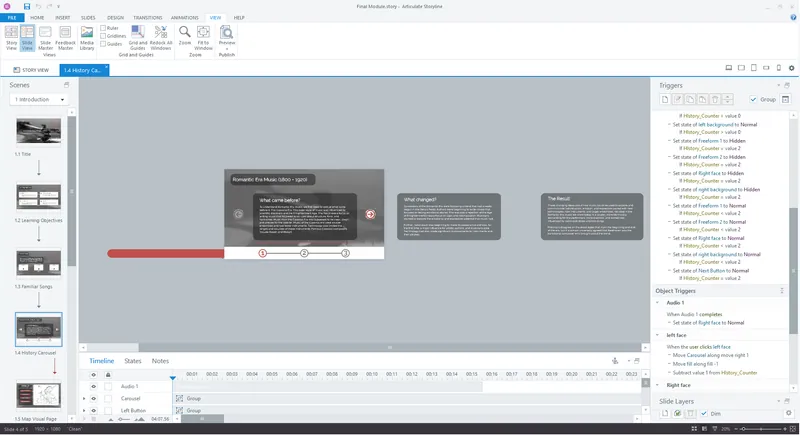The height and width of the screenshot is (435, 800).
Task: Open the Feedback Master view
Action: [x=65, y=38]
